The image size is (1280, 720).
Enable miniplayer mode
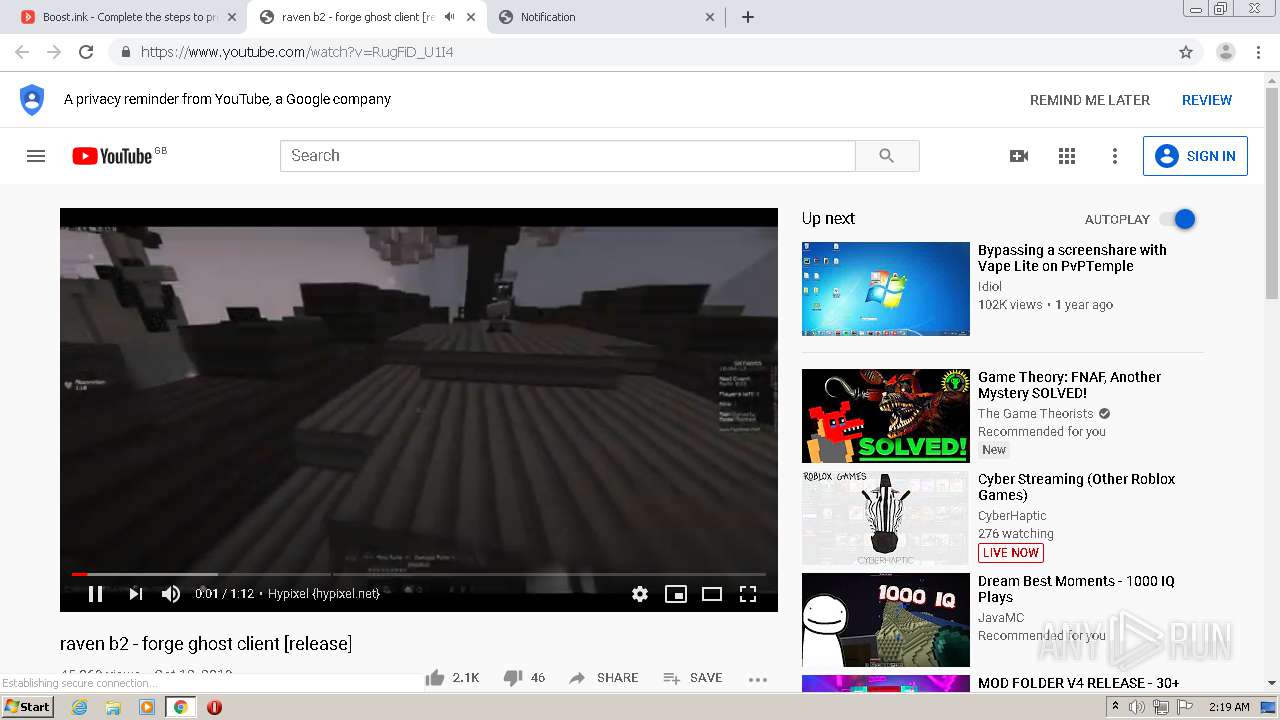pyautogui.click(x=676, y=594)
